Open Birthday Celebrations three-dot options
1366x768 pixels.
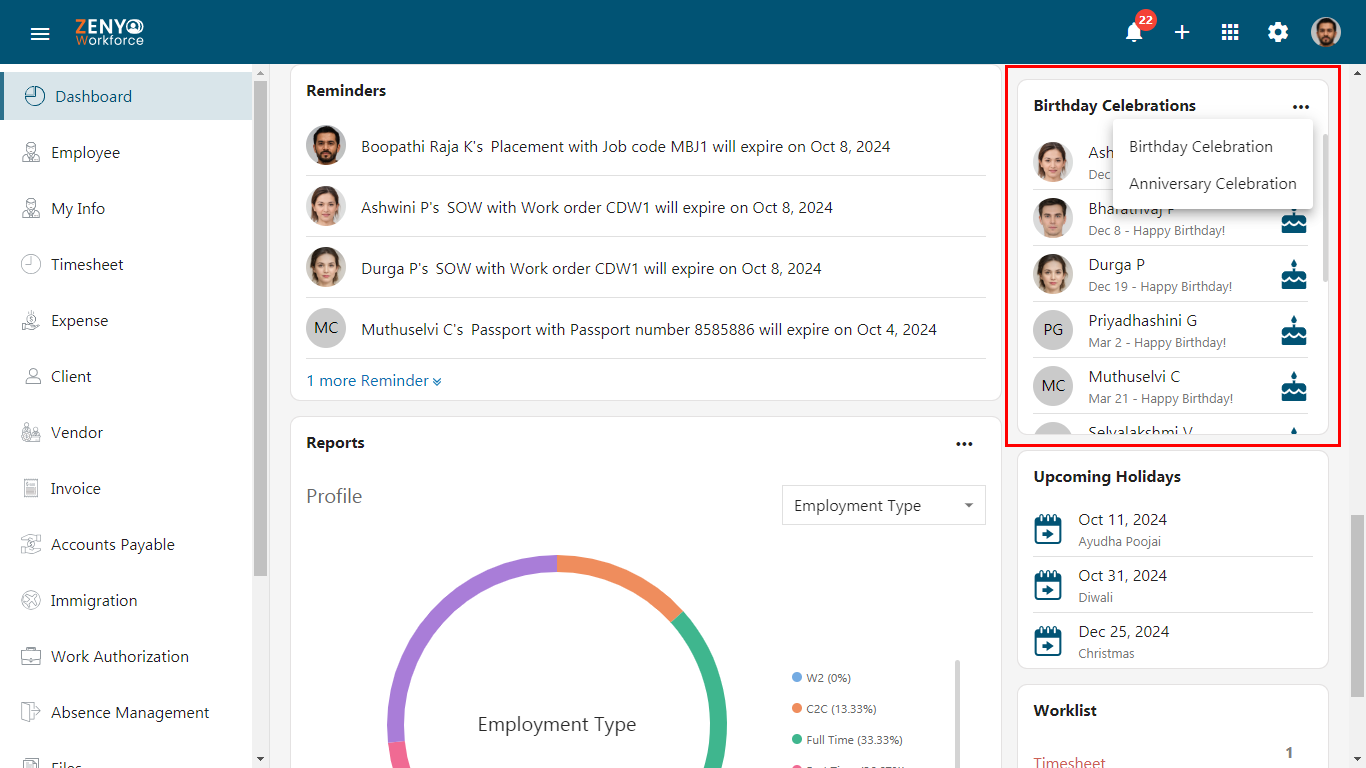click(x=1300, y=107)
